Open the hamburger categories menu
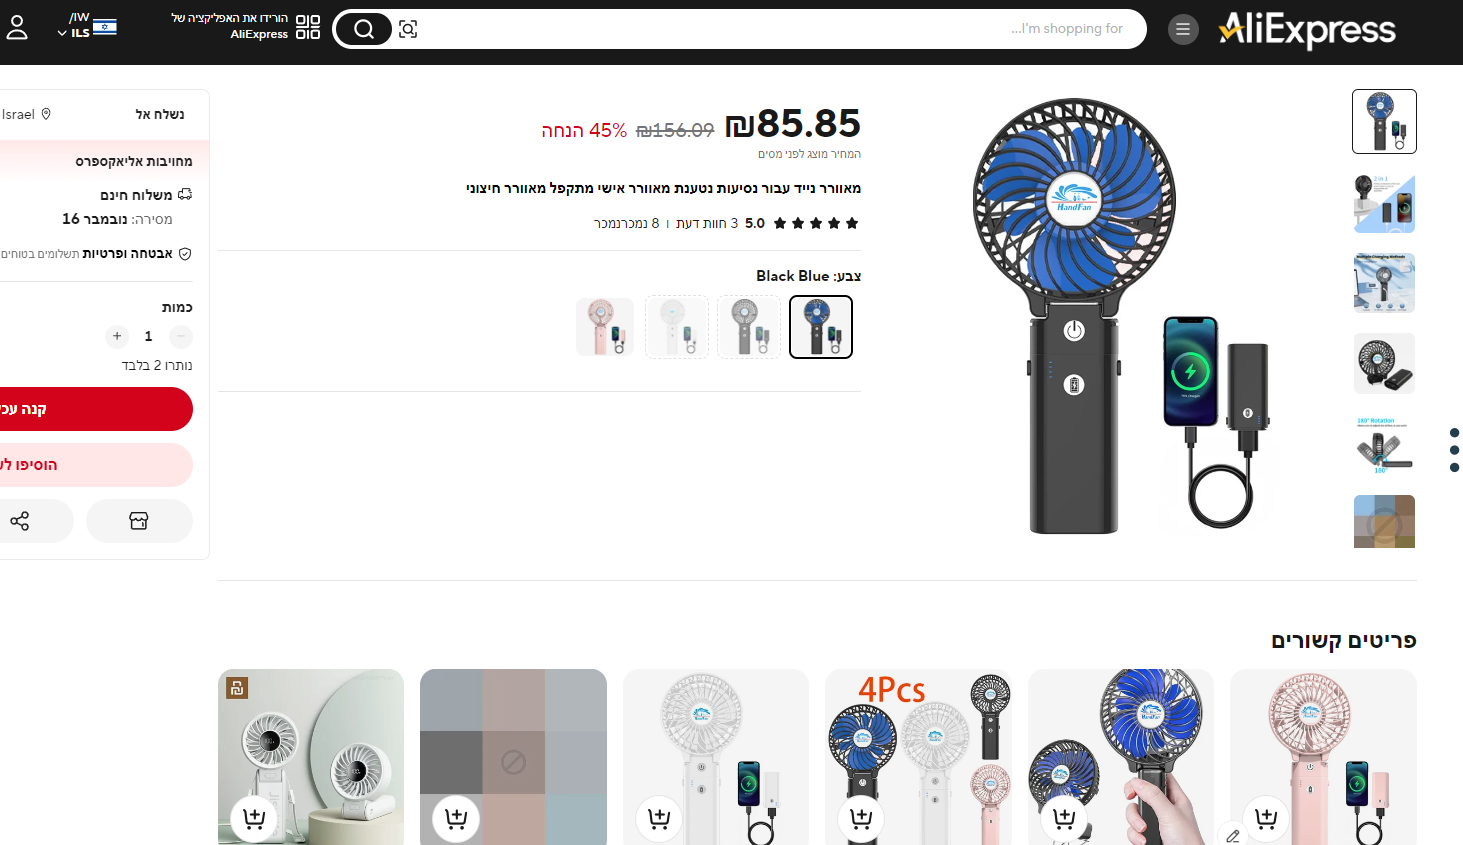This screenshot has width=1463, height=845. pos(1183,29)
